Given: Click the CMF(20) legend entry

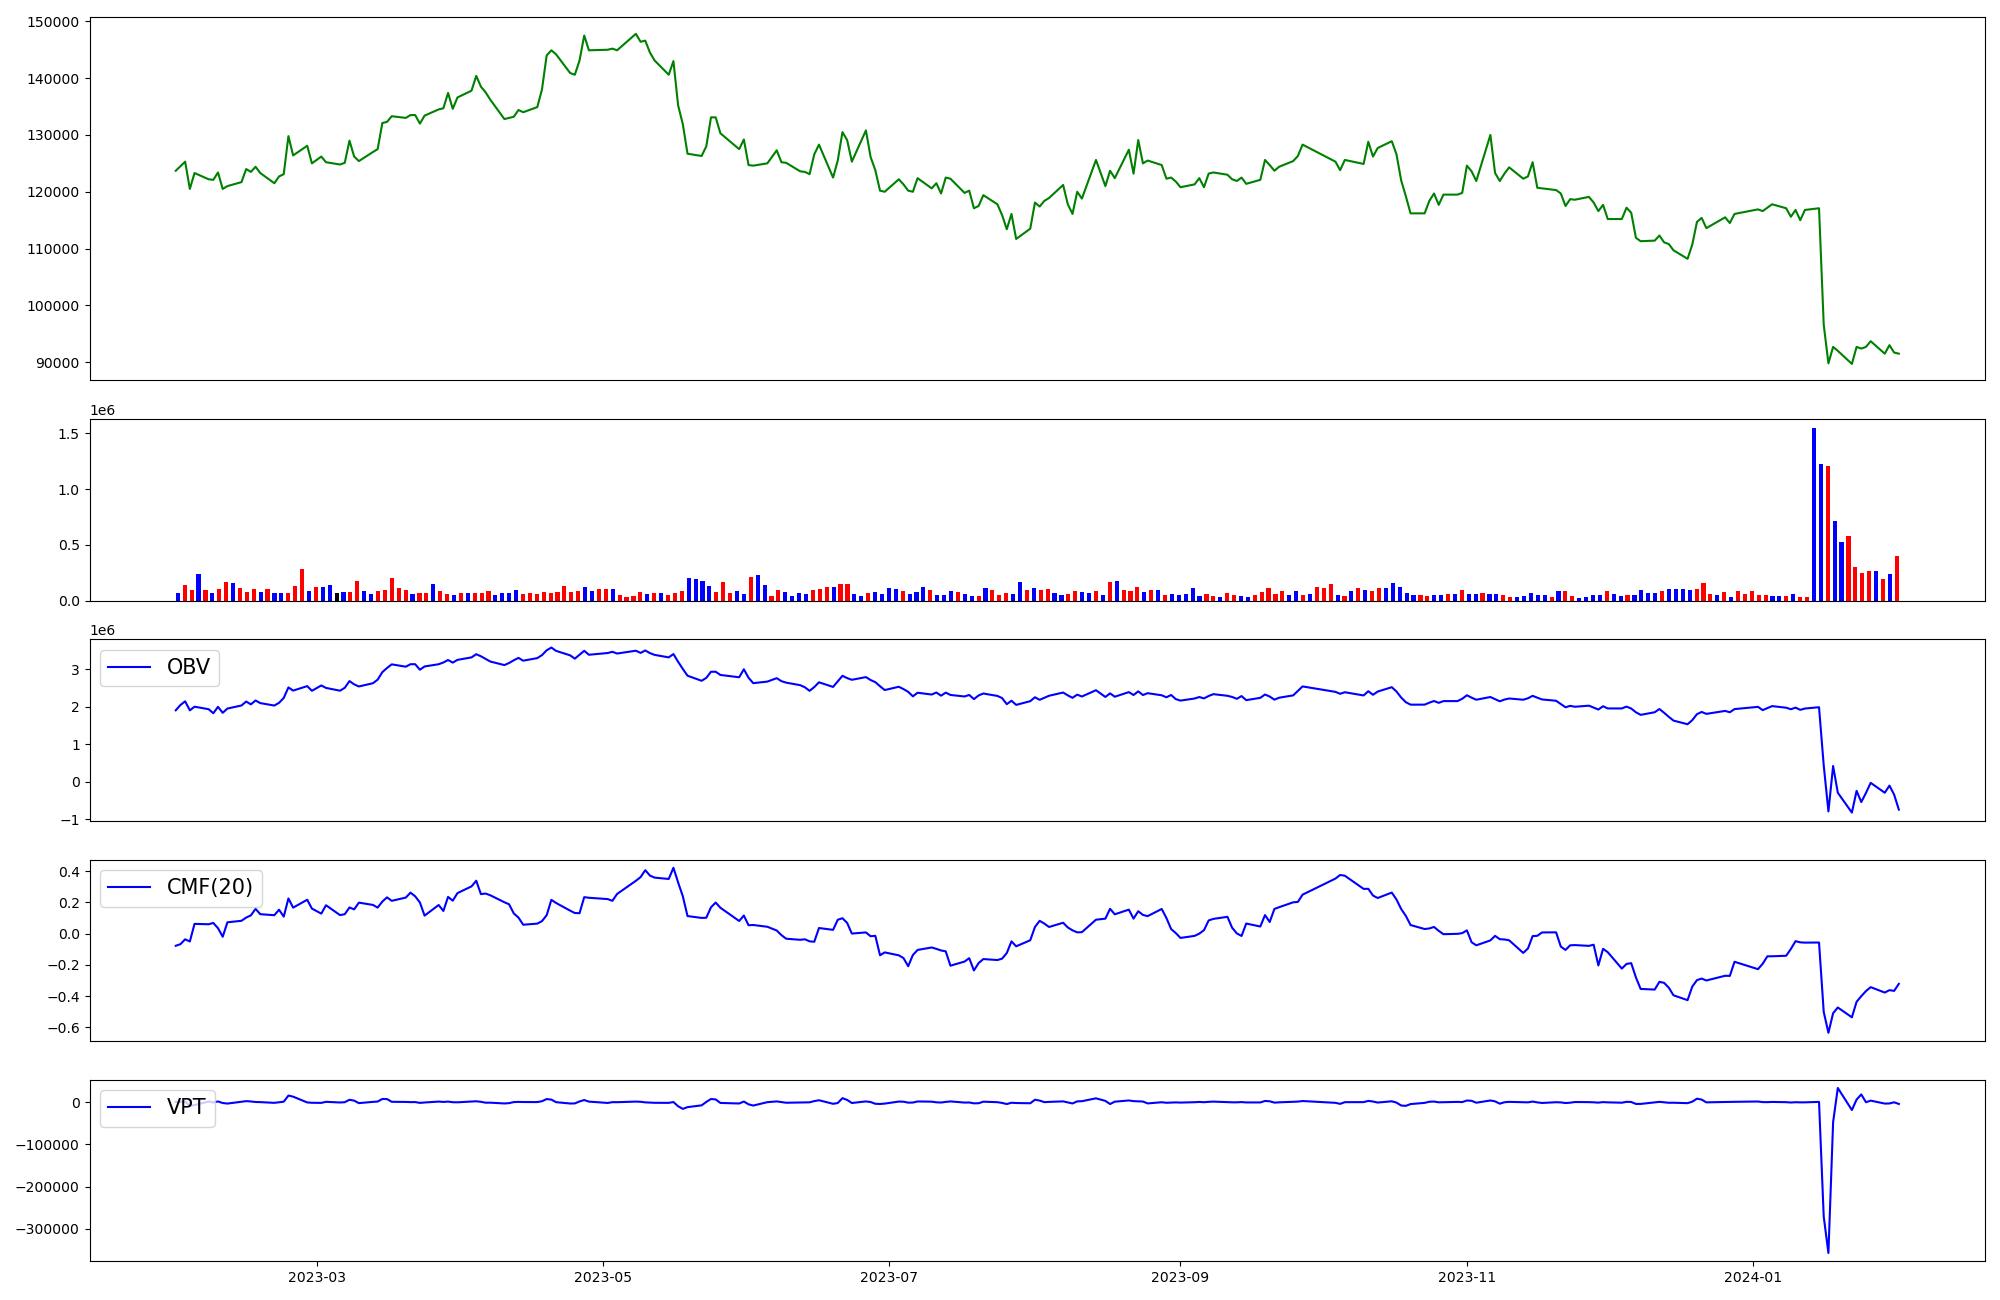Looking at the screenshot, I should 209,887.
